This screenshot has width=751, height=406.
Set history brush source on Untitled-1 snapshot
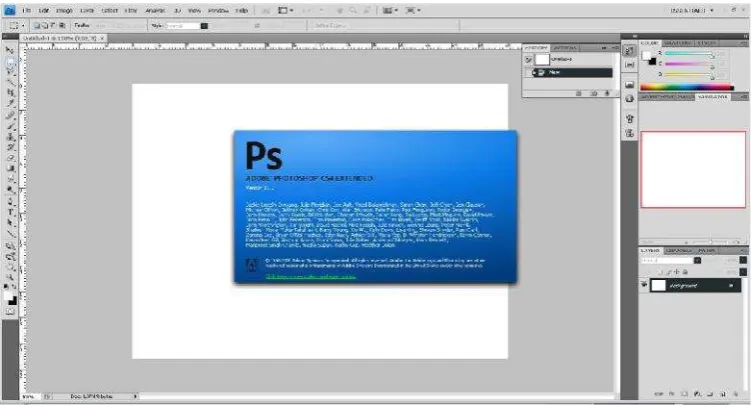click(528, 59)
